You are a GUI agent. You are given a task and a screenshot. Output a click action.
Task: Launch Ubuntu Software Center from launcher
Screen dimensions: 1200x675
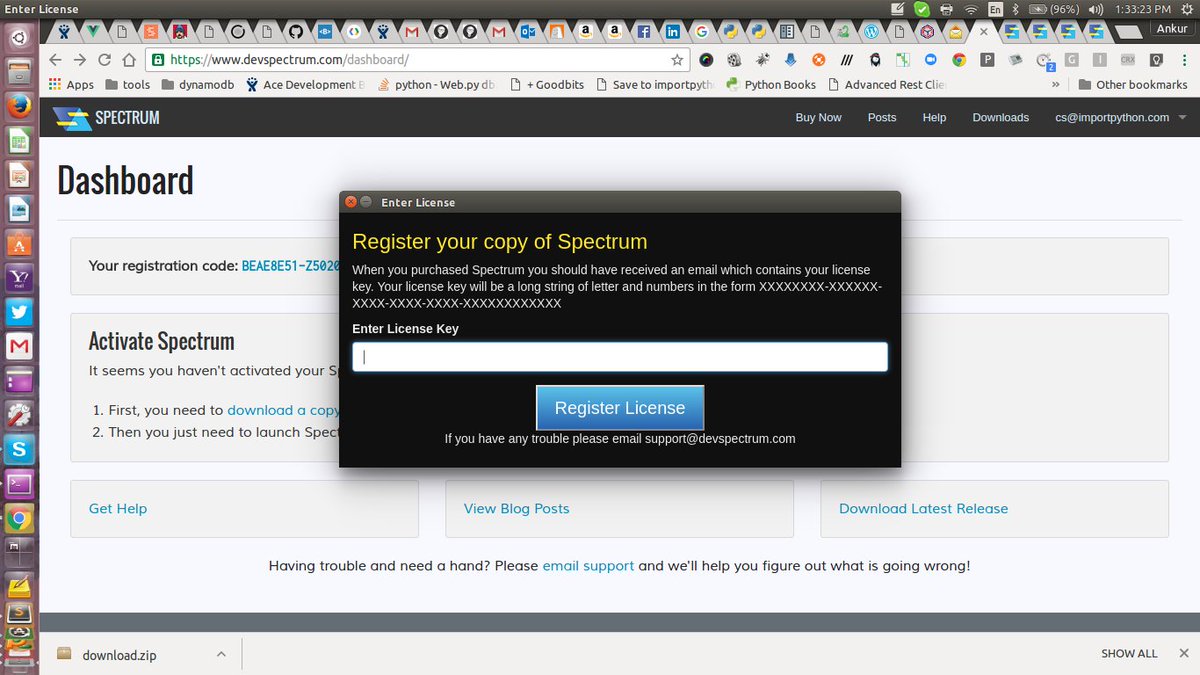19,243
